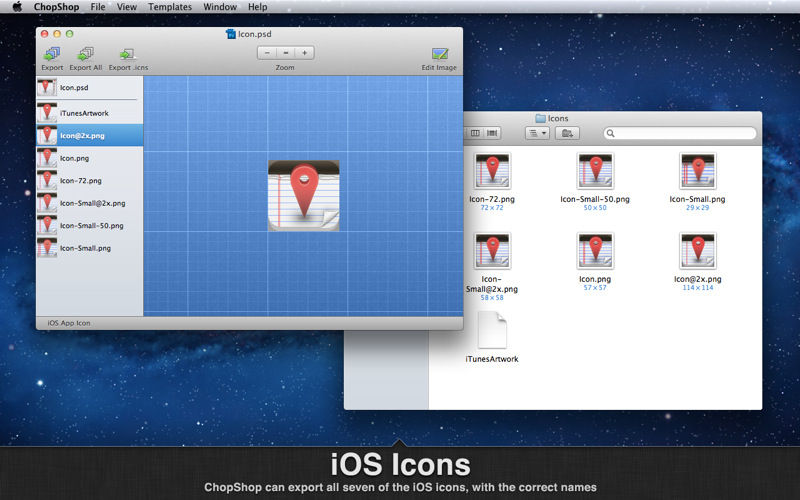This screenshot has width=800, height=500.
Task: Click the 29×29 dimension label
Action: (x=697, y=208)
